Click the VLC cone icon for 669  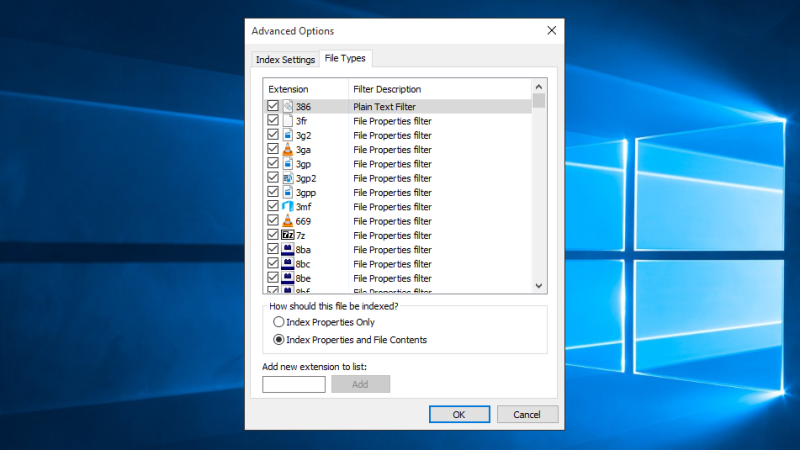tap(287, 221)
